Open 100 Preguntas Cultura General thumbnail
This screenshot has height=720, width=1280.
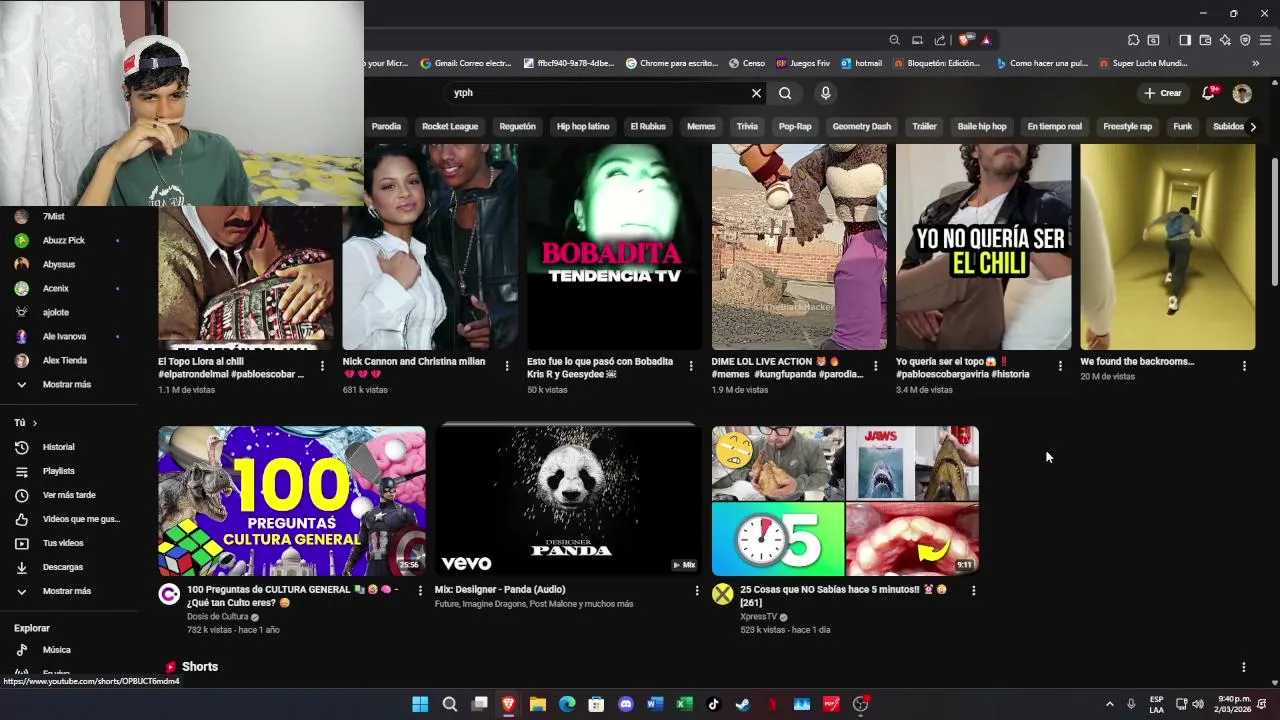(292, 501)
